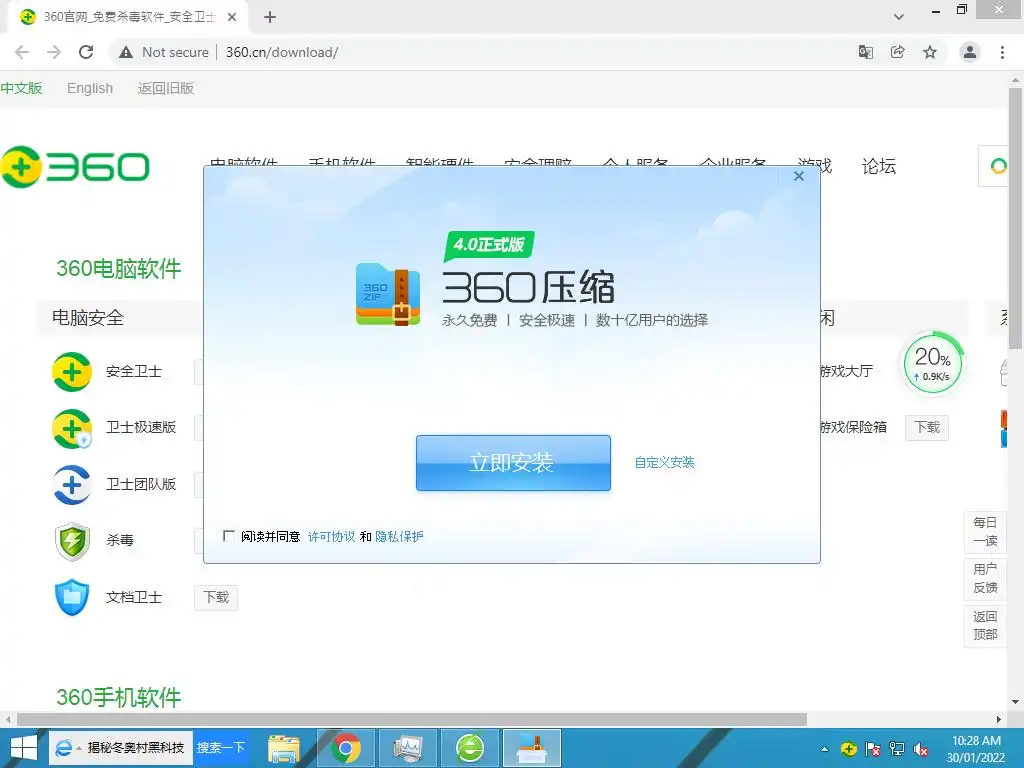Click the 20% download progress circle
This screenshot has height=768, width=1024.
(933, 364)
